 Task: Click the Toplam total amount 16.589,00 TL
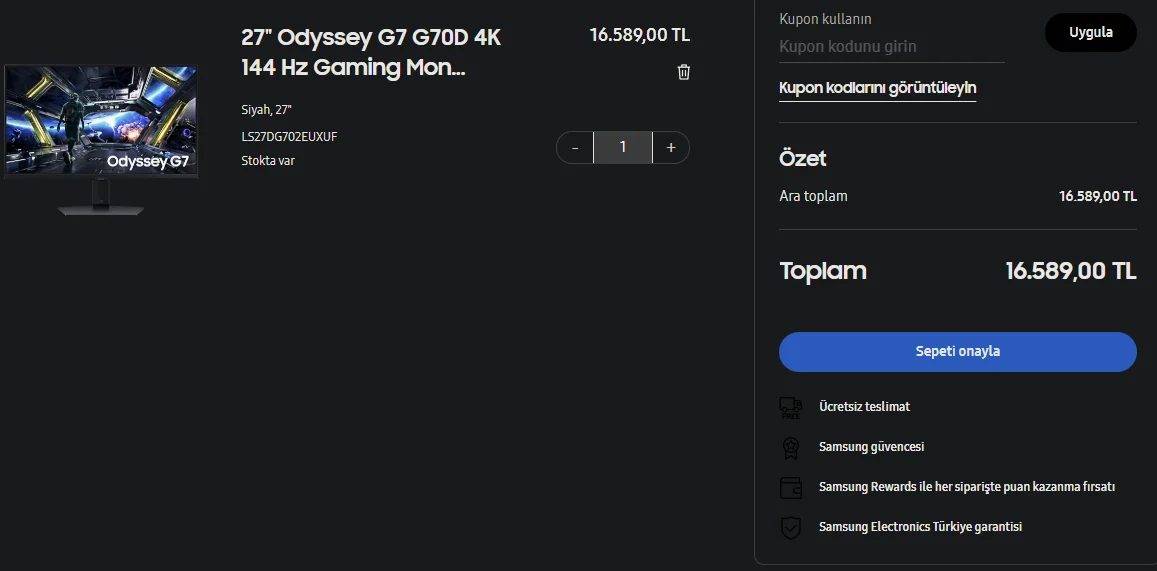(x=1071, y=271)
